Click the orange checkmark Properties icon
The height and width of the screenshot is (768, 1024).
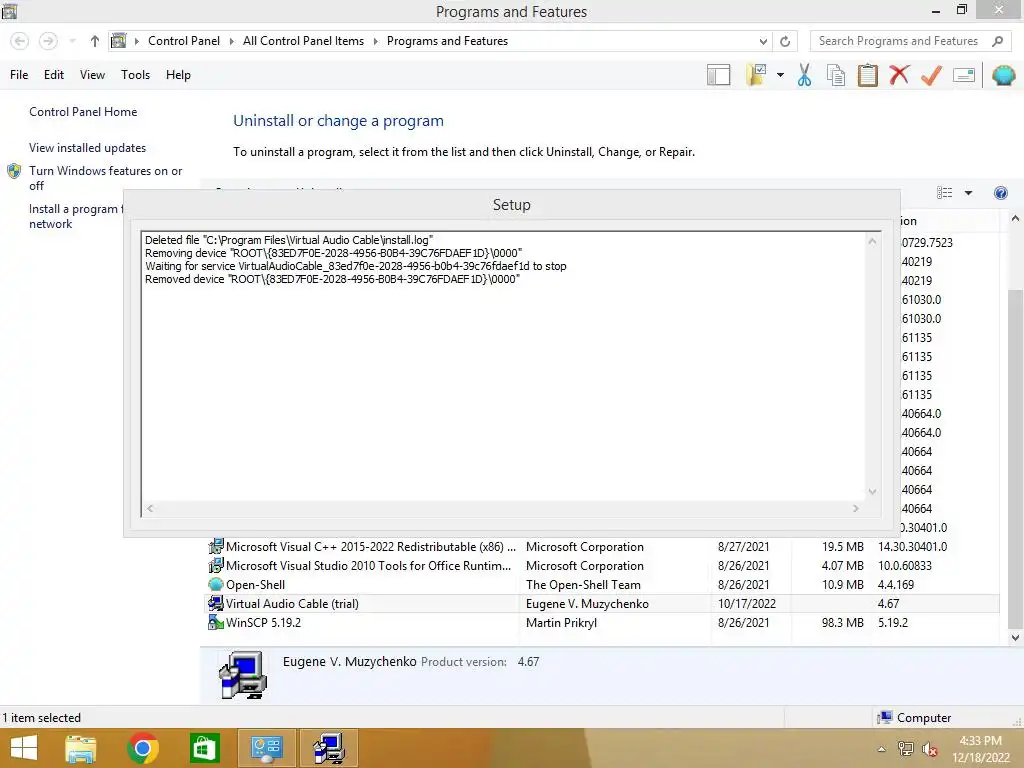point(931,75)
